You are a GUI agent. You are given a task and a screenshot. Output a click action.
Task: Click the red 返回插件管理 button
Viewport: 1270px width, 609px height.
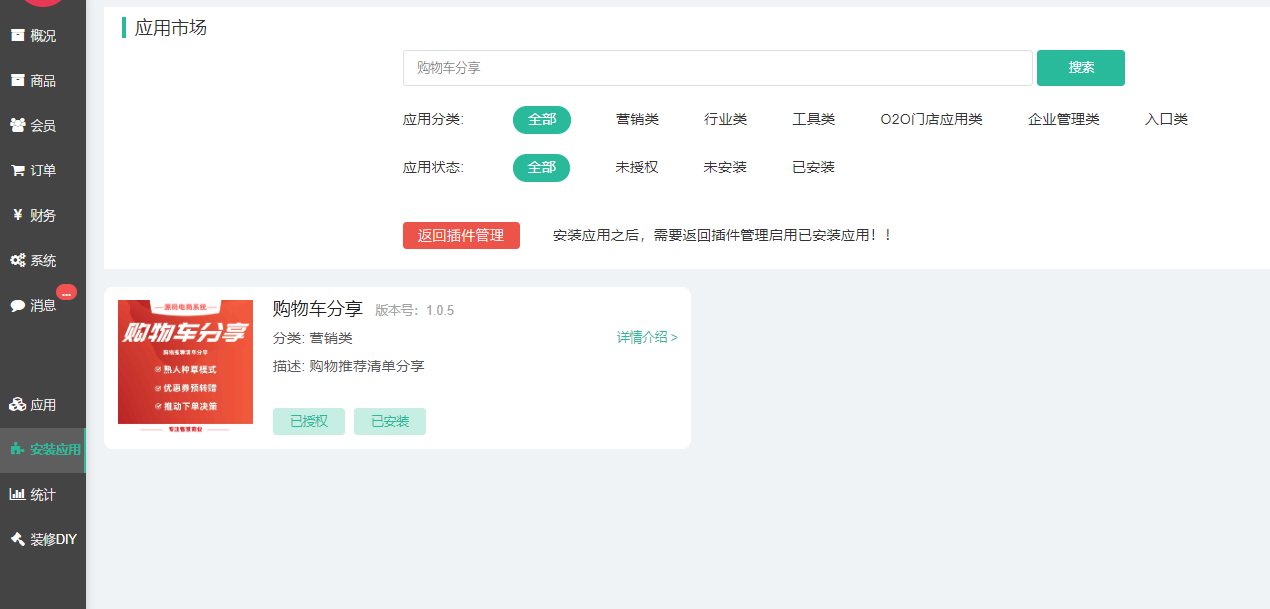pos(461,236)
